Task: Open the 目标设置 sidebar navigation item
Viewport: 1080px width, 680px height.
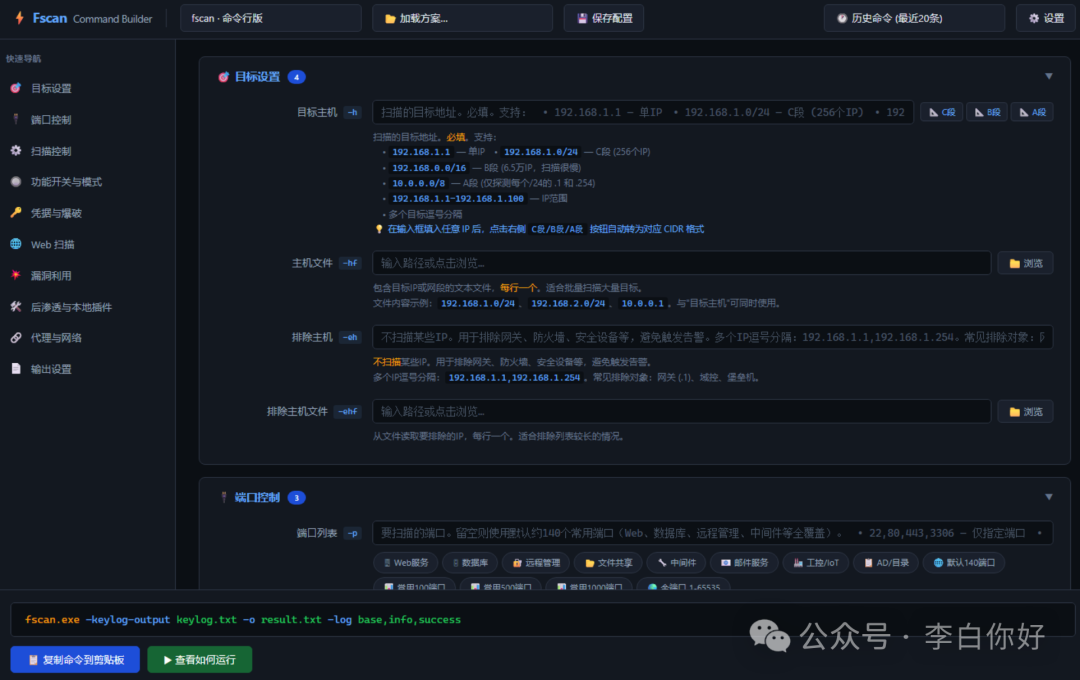Action: [x=51, y=88]
